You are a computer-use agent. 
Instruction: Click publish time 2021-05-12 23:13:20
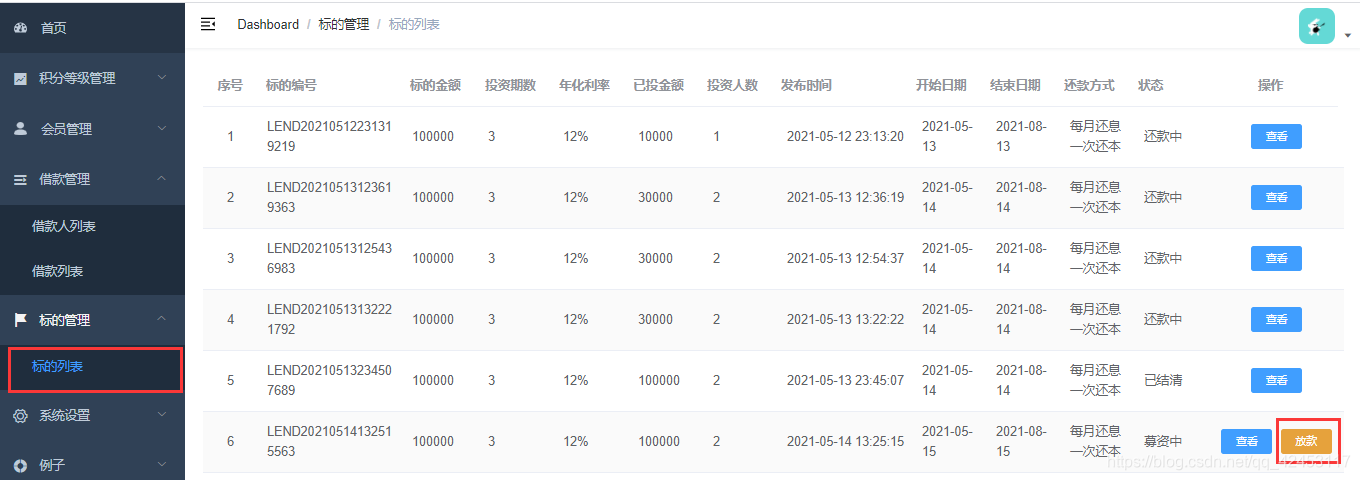(x=845, y=137)
